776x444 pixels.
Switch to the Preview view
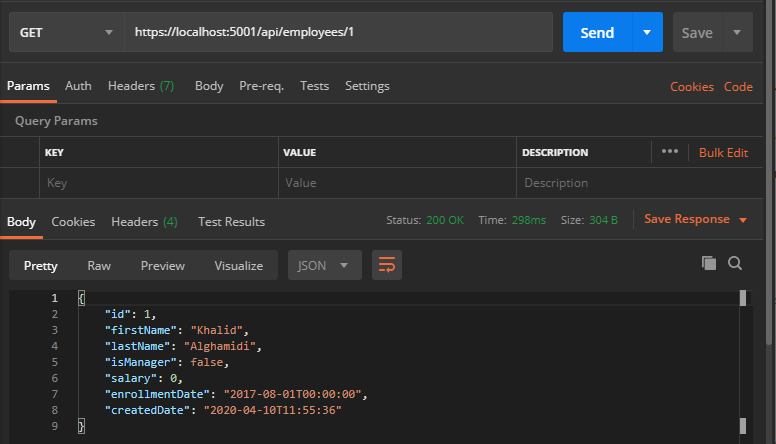pyautogui.click(x=163, y=266)
